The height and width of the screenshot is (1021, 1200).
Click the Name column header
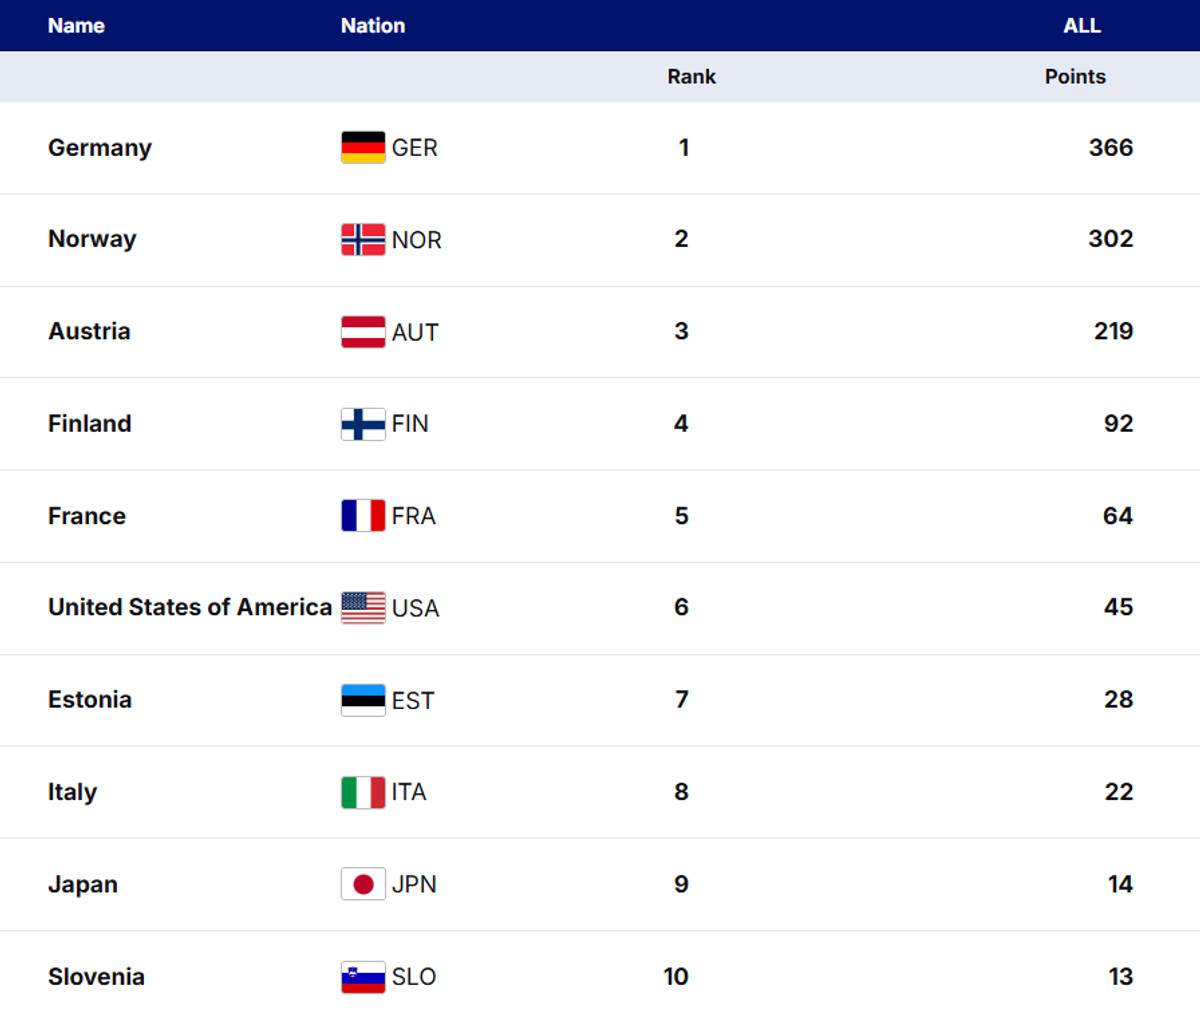point(76,26)
